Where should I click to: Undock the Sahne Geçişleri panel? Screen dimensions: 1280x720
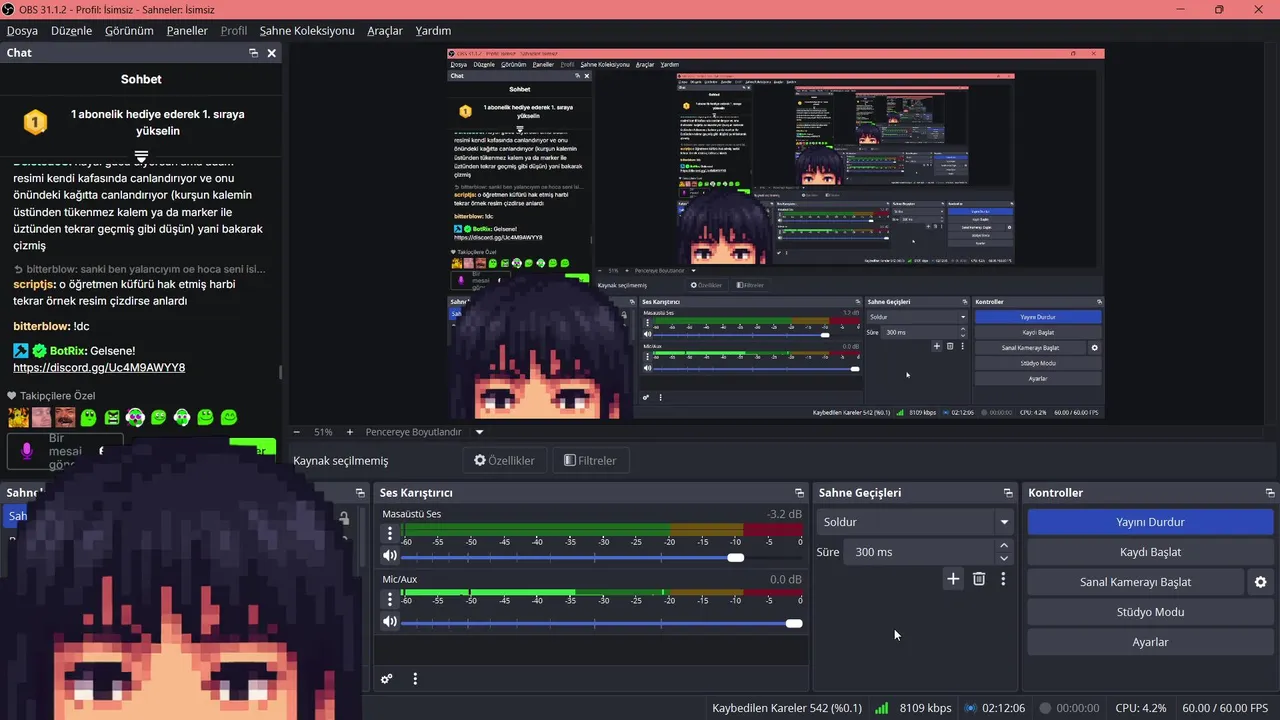(1008, 493)
